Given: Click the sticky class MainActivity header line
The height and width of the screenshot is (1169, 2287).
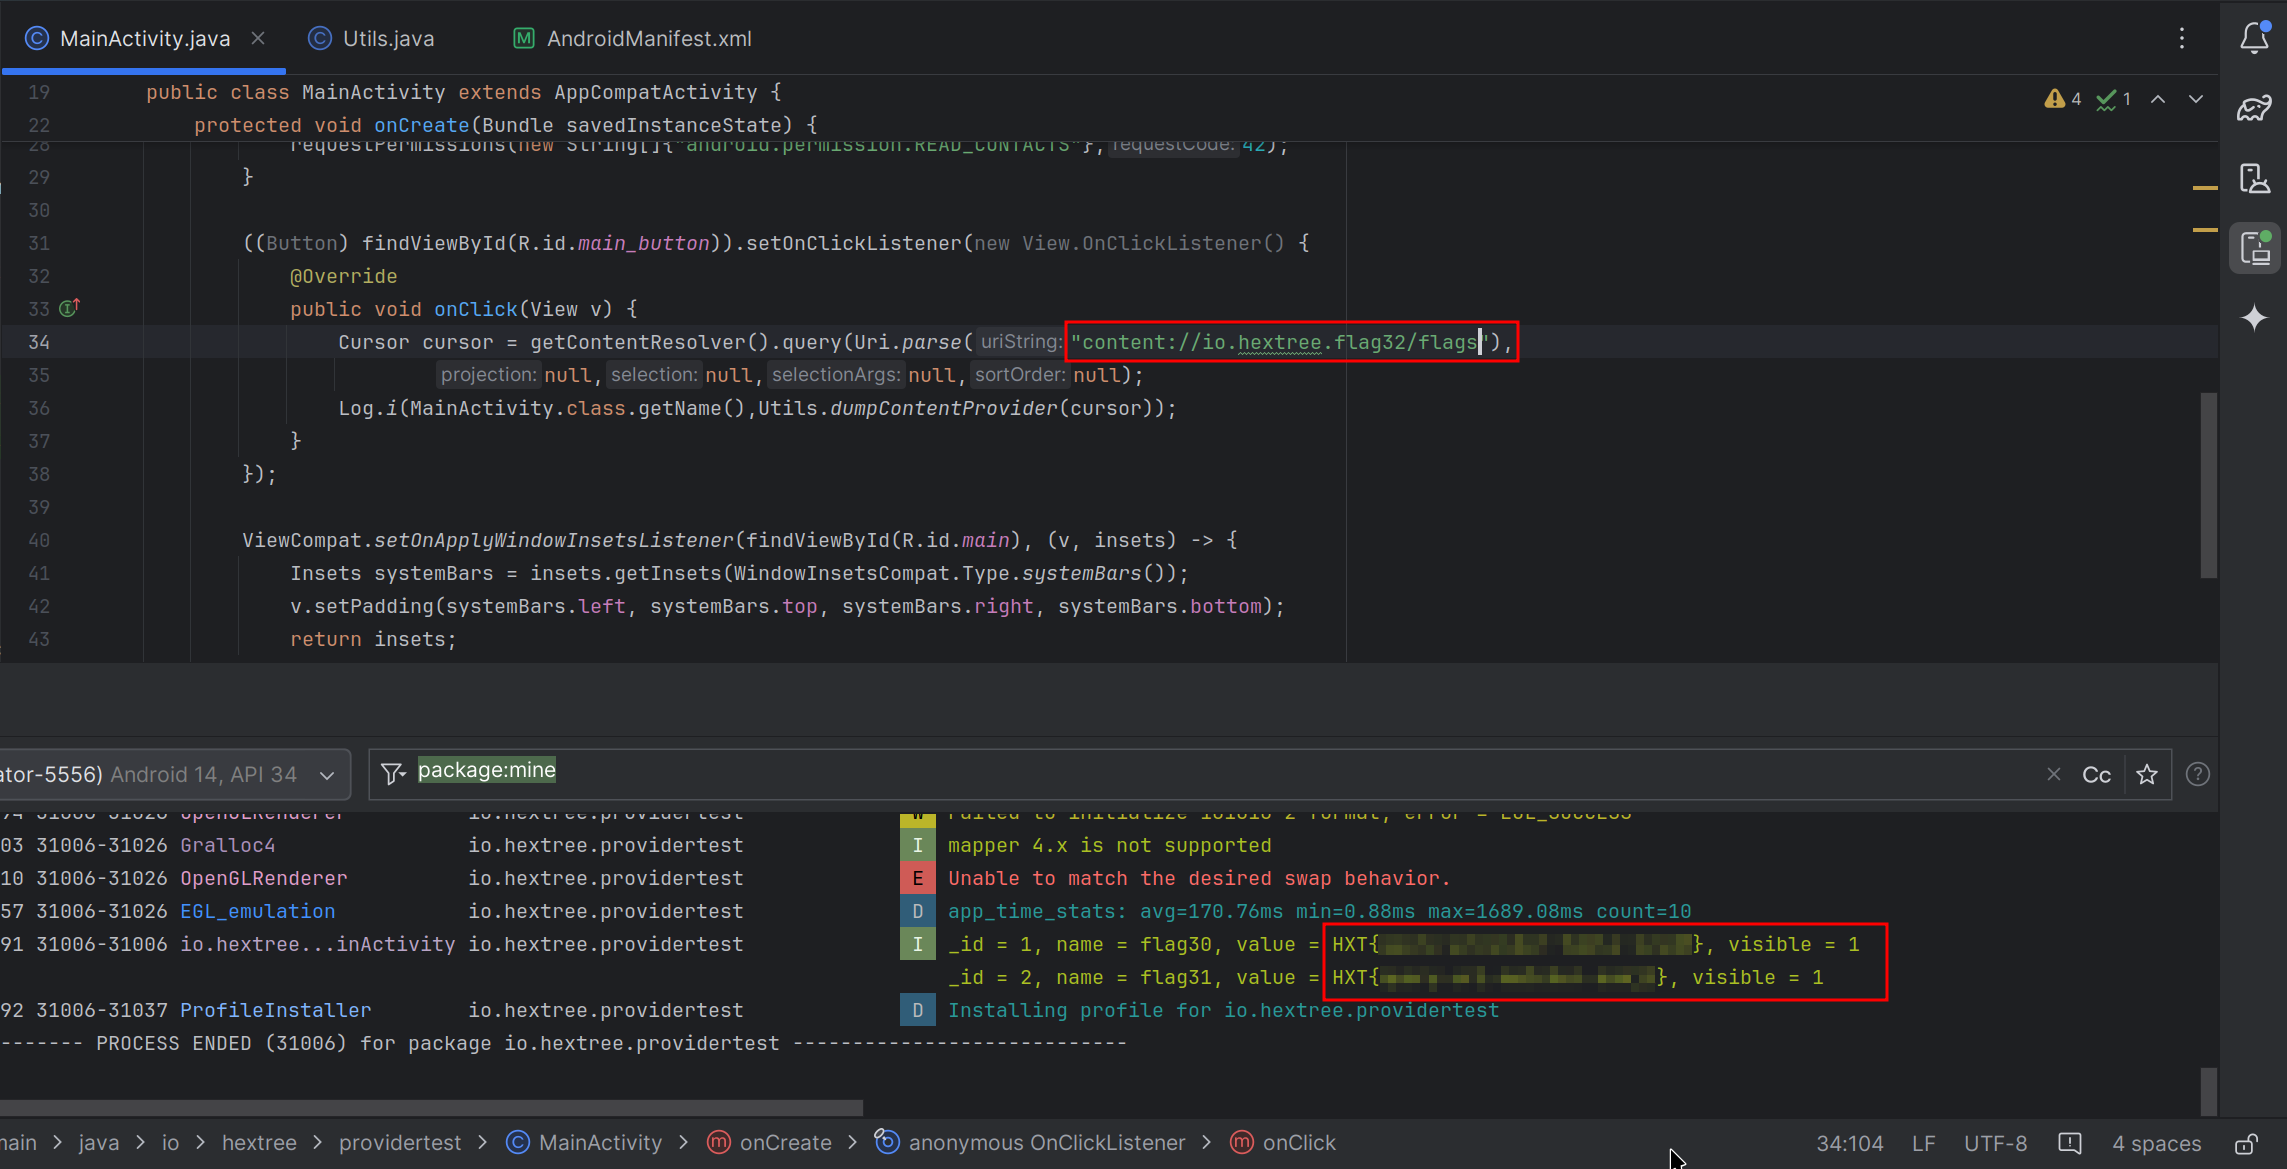Looking at the screenshot, I should click(x=463, y=92).
